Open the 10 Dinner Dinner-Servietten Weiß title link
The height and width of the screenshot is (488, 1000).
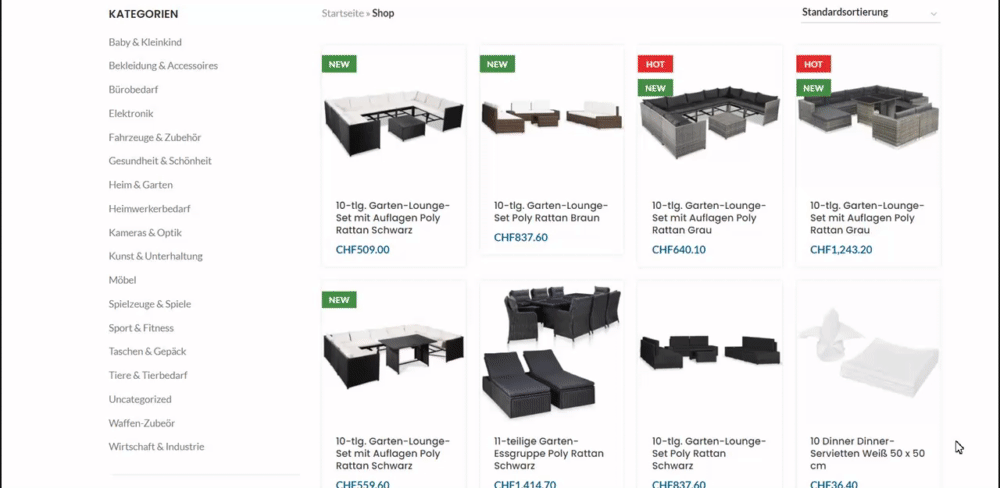pyautogui.click(x=867, y=454)
